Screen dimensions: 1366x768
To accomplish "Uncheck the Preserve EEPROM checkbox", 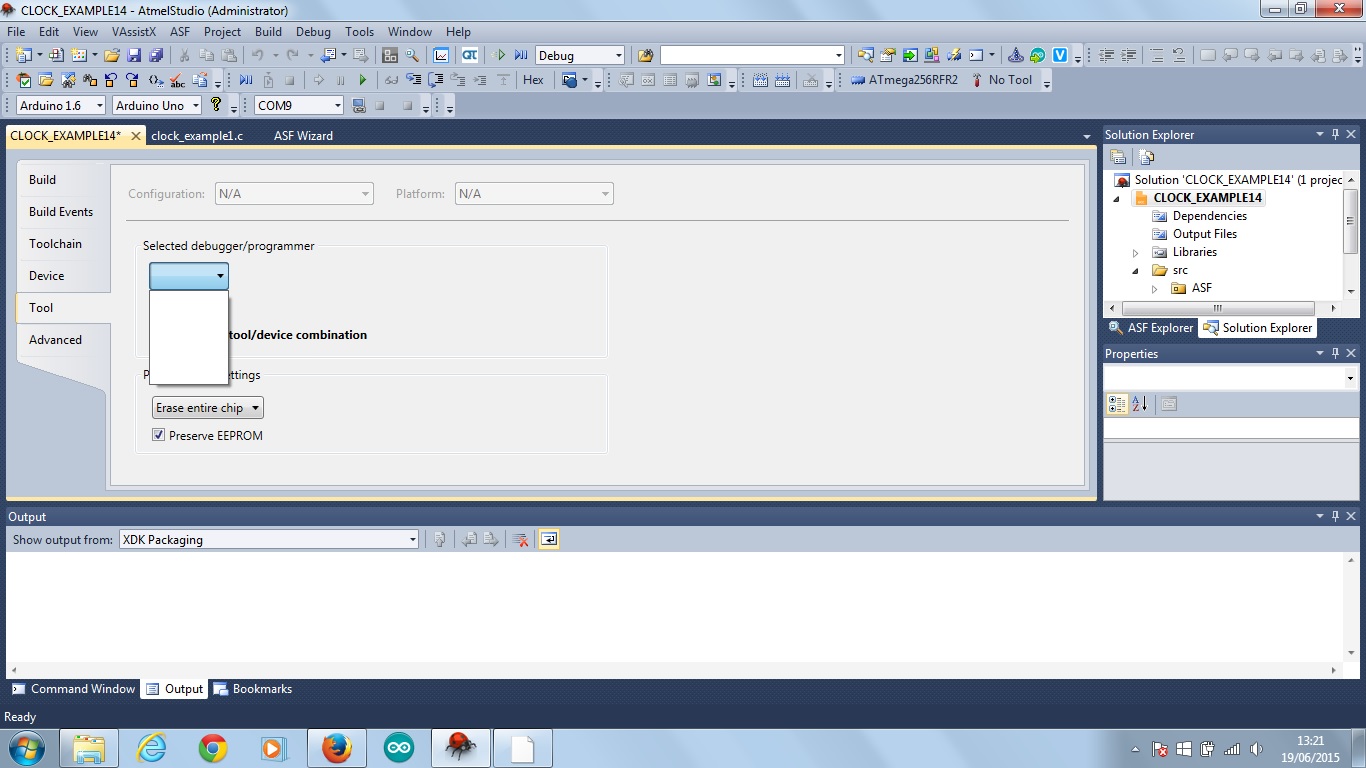I will click(158, 435).
